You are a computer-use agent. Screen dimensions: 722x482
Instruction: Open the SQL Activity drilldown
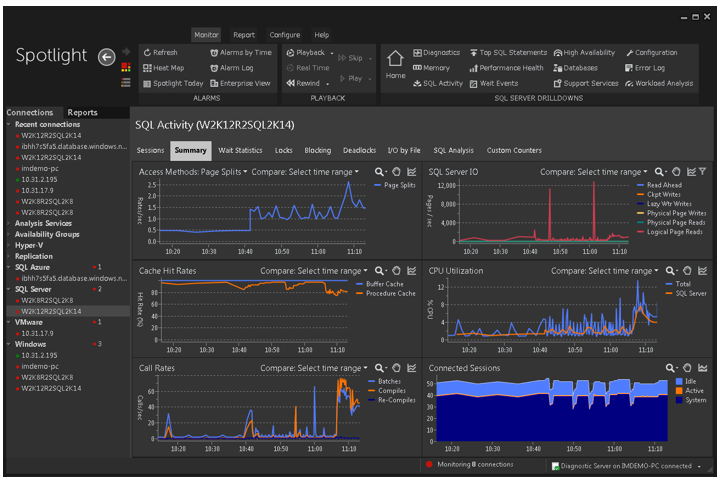(437, 83)
